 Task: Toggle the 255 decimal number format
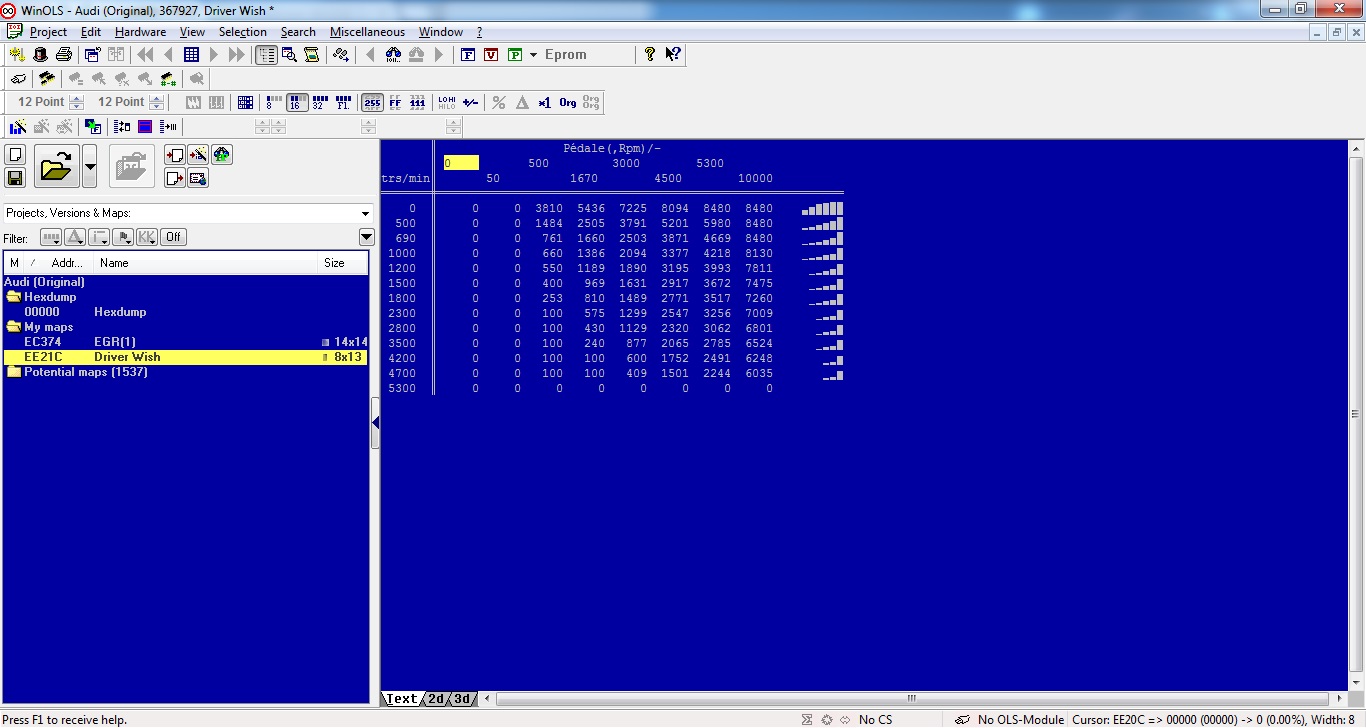(372, 102)
